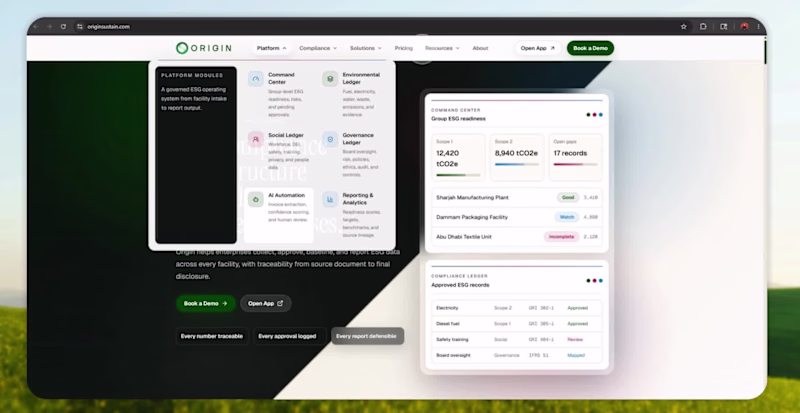Screen dimensions: 800x413
Task: Click the 'Watch' status badge
Action: (x=567, y=217)
